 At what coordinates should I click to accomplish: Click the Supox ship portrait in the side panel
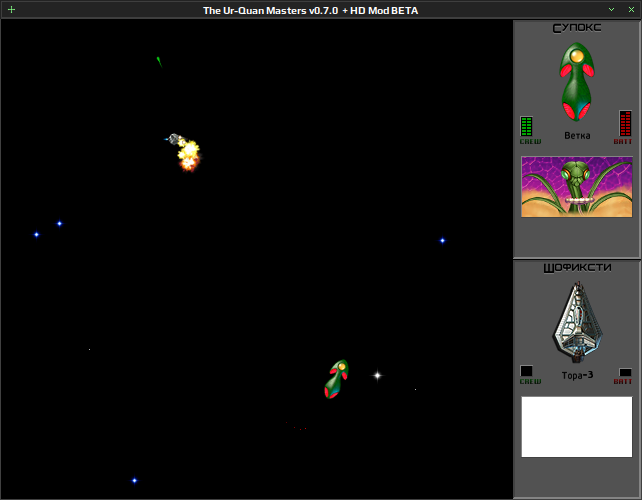[x=577, y=82]
